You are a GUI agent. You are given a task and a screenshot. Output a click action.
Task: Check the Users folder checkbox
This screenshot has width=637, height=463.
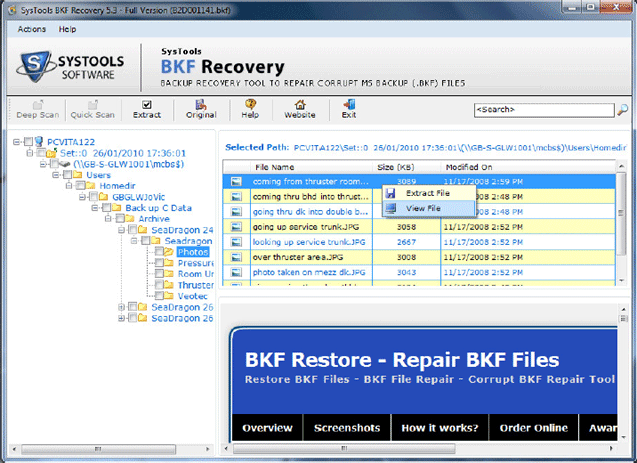point(67,175)
